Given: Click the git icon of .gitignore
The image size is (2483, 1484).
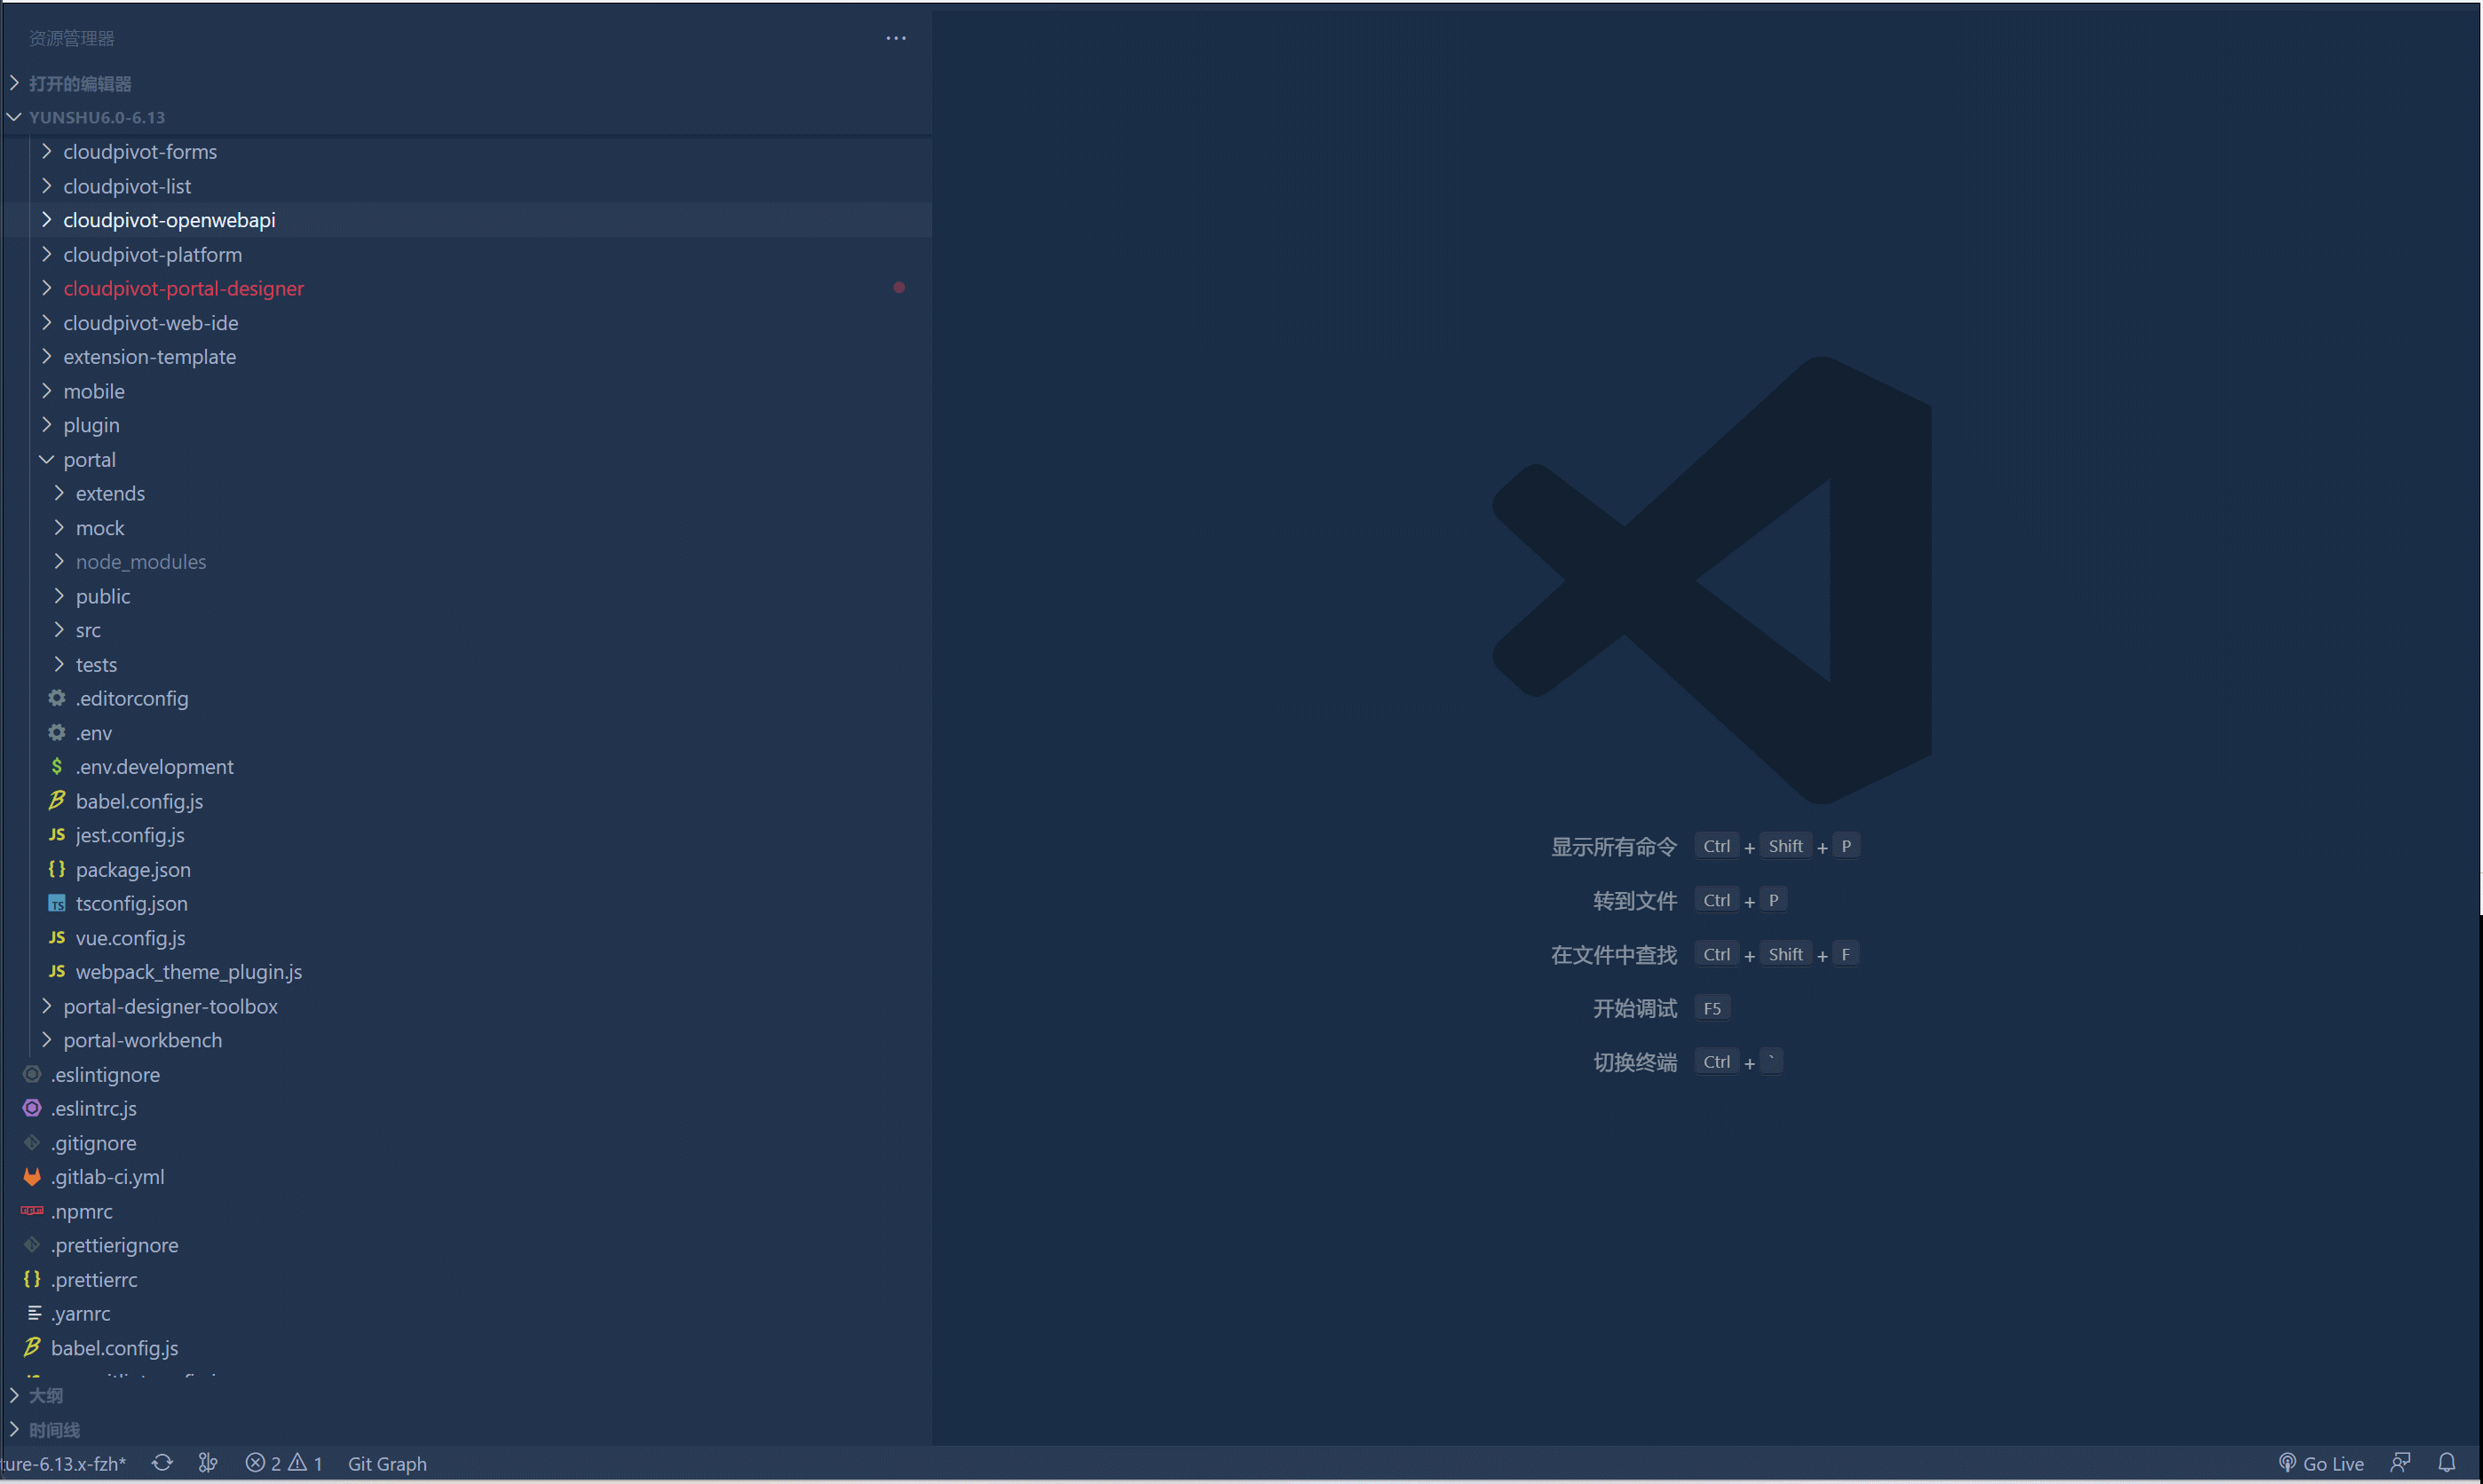Looking at the screenshot, I should (x=32, y=1142).
